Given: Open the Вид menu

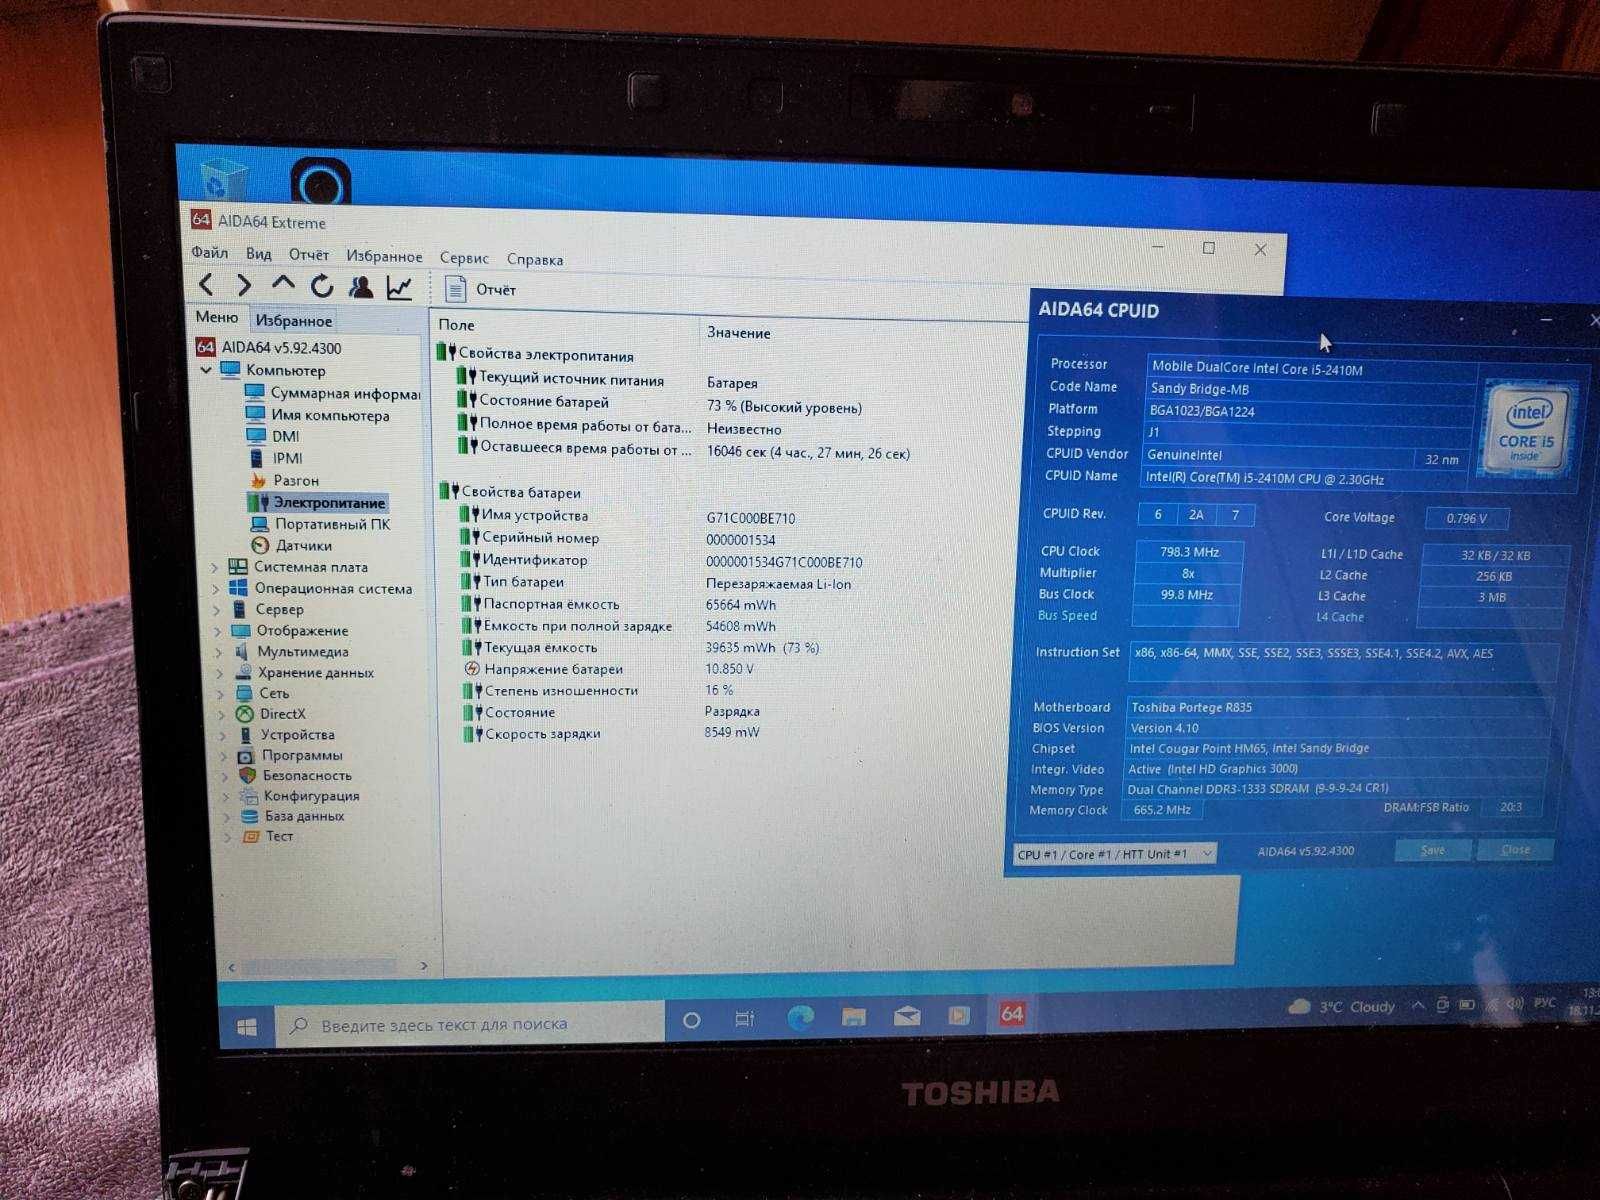Looking at the screenshot, I should tap(258, 253).
